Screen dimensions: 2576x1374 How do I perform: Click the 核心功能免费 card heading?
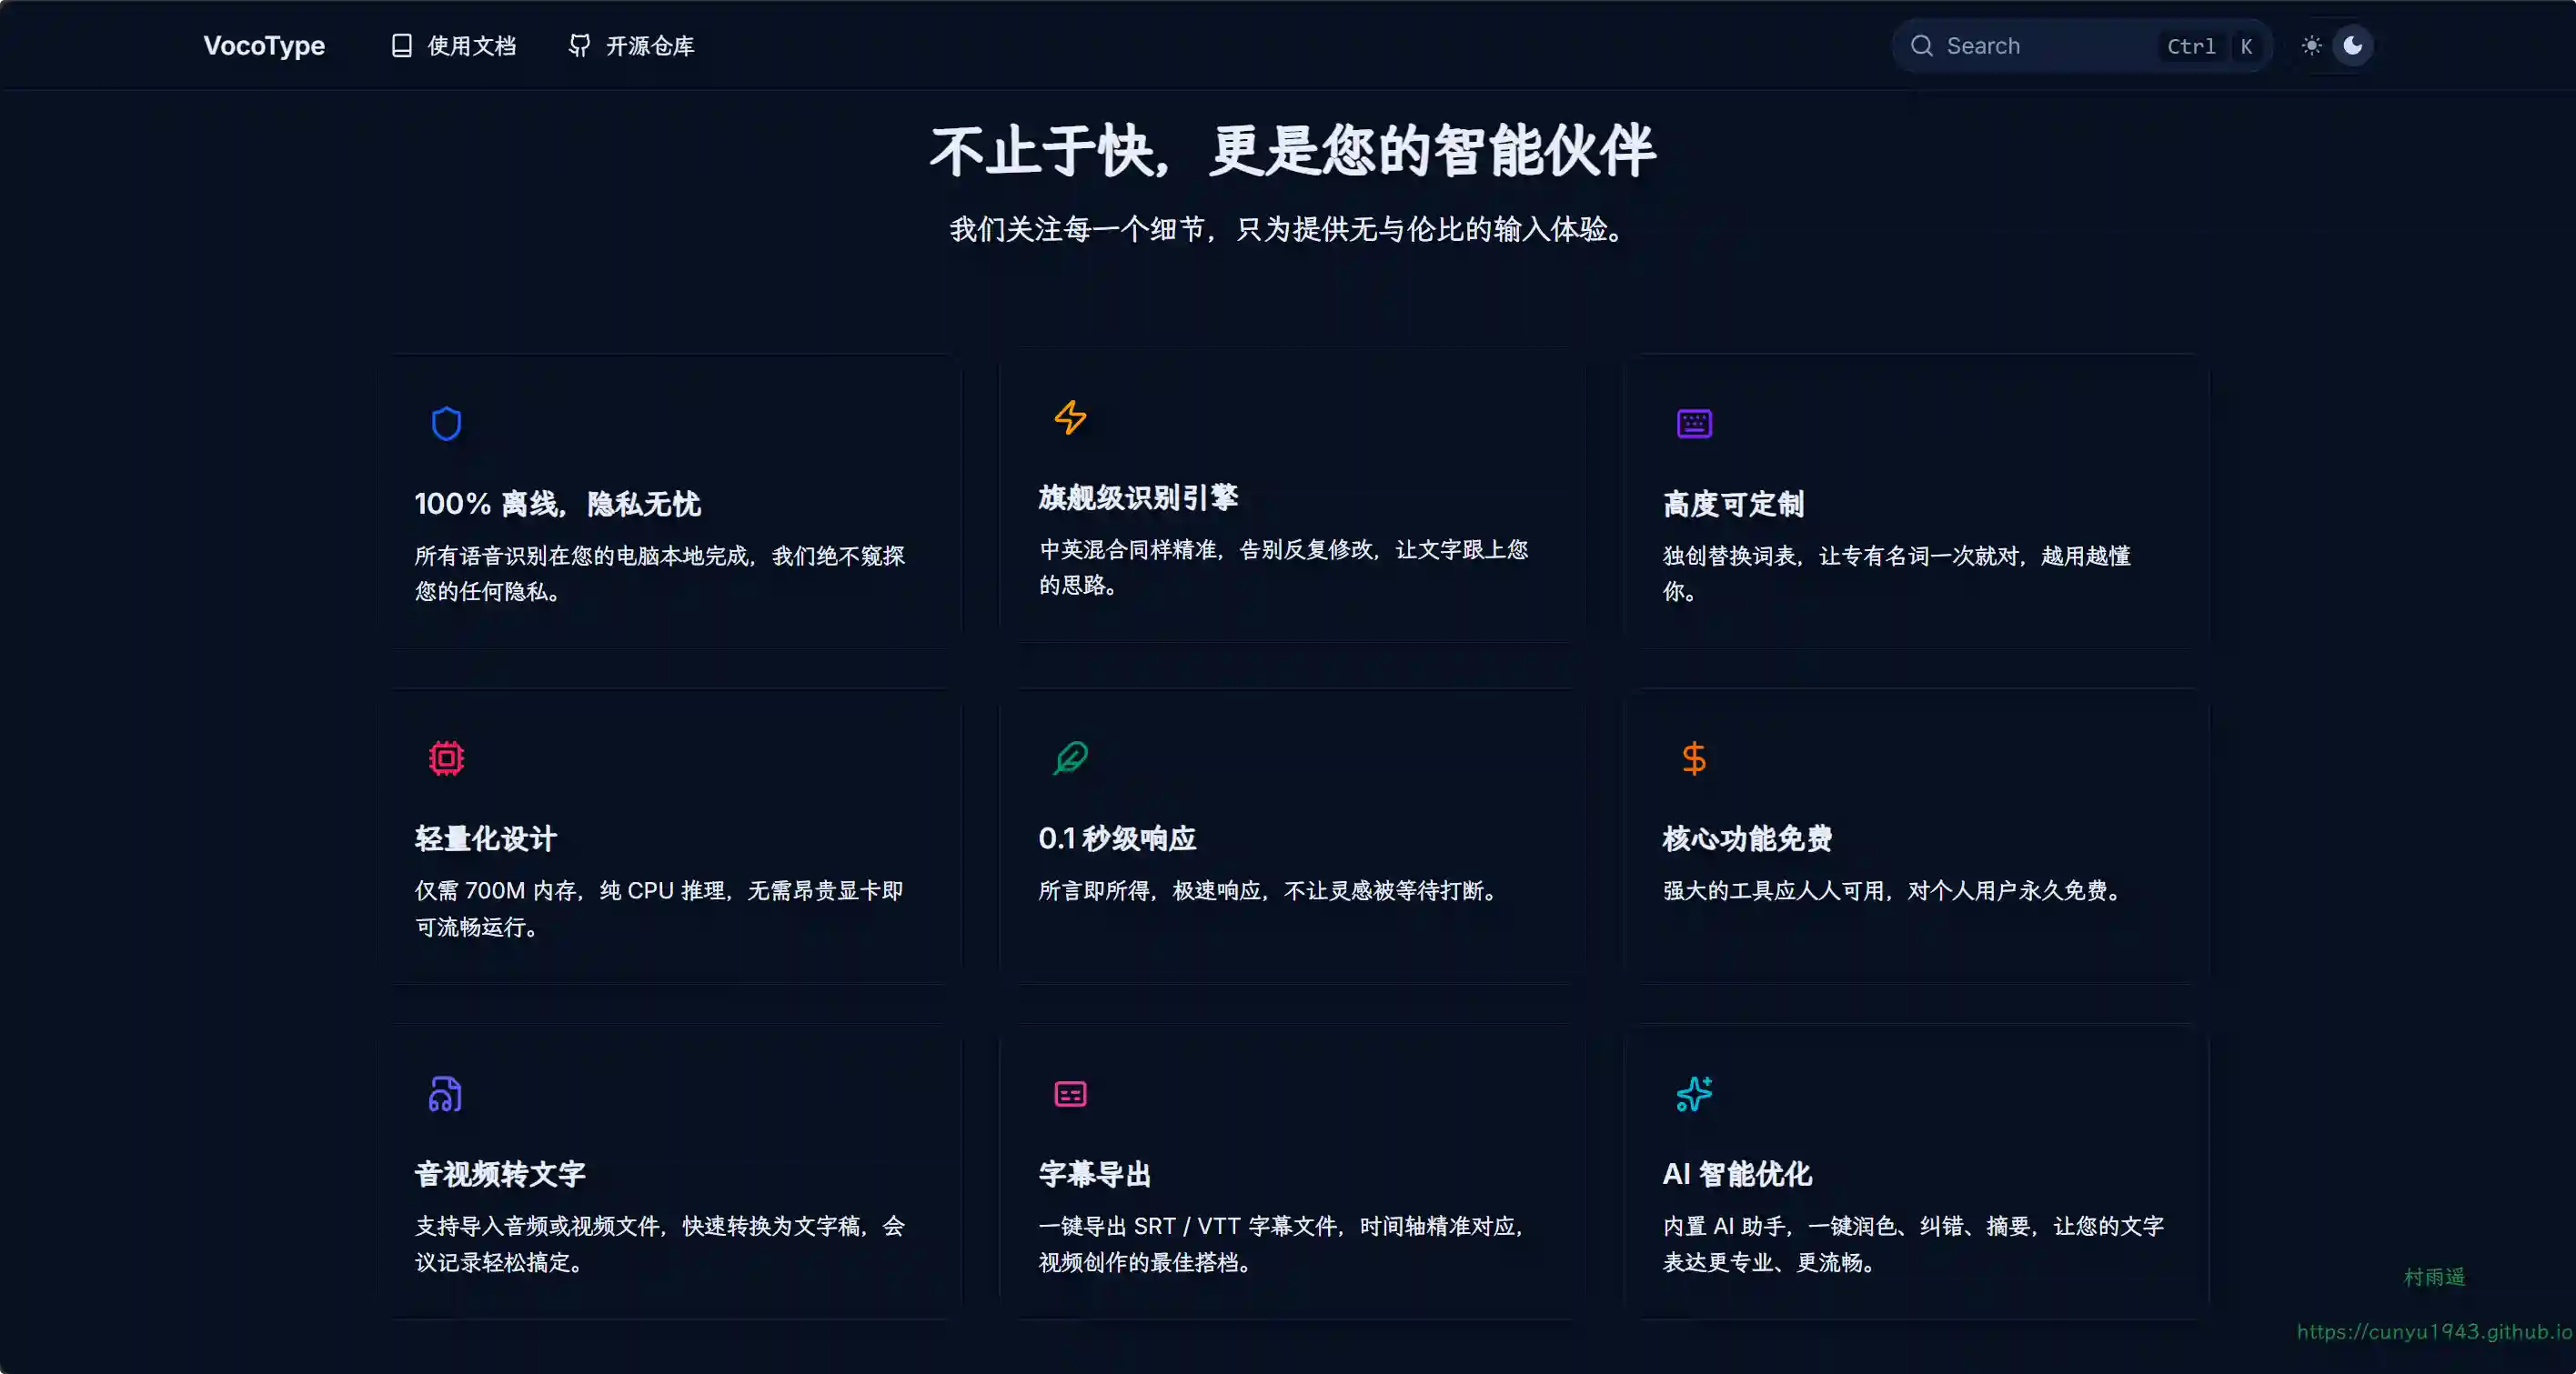(1747, 838)
